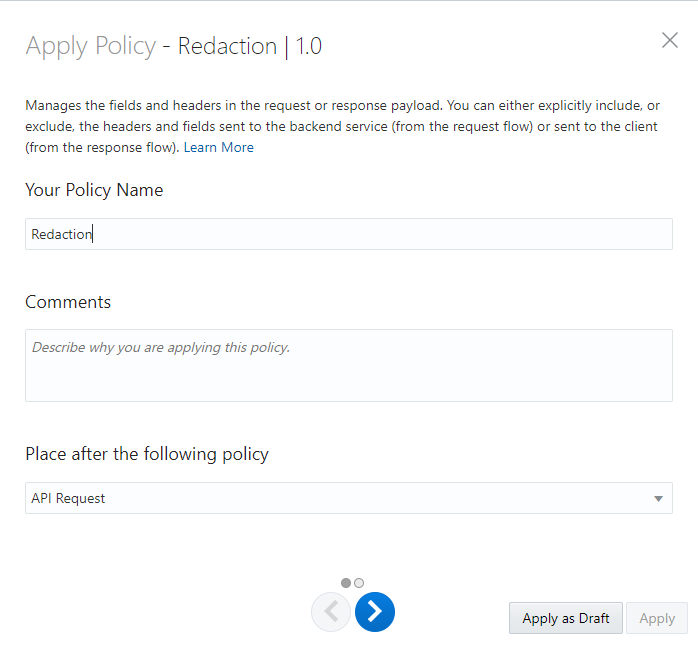Click the Apply as Draft button
Screen dimensions: 698x648
click(565, 618)
